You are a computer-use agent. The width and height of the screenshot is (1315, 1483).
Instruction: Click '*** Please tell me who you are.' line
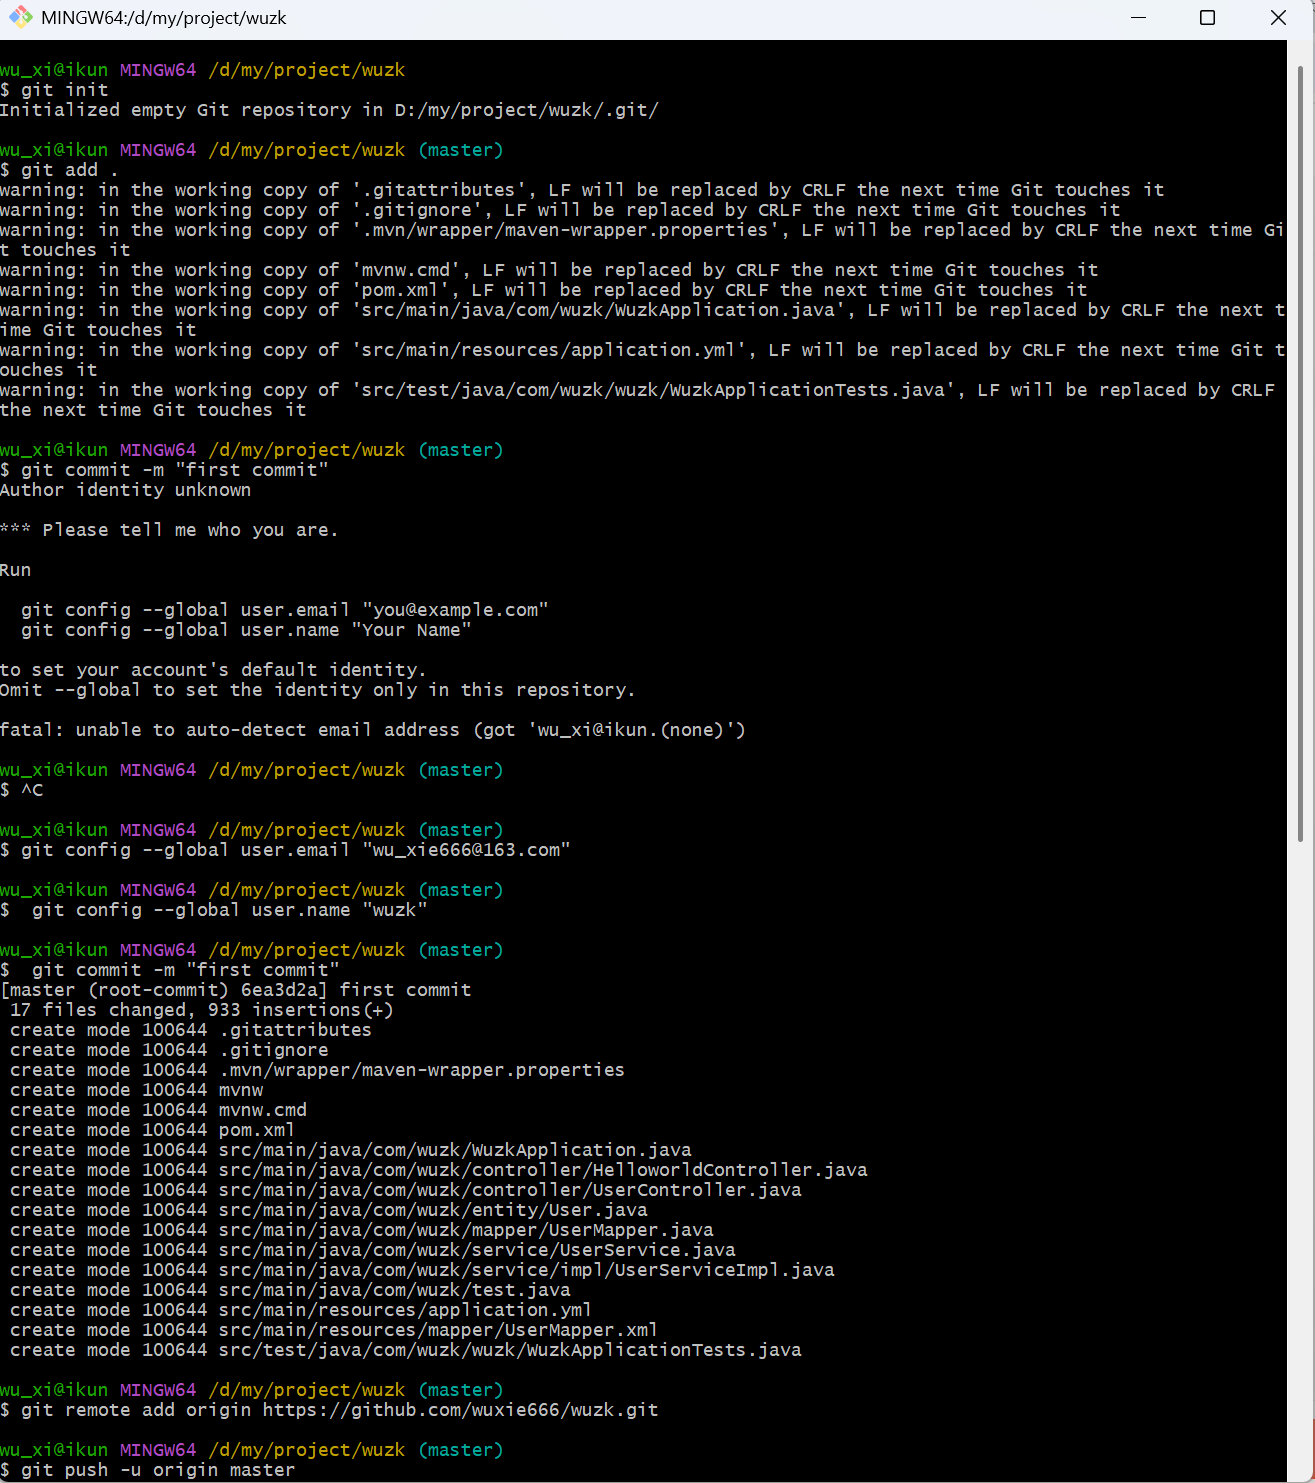[169, 530]
